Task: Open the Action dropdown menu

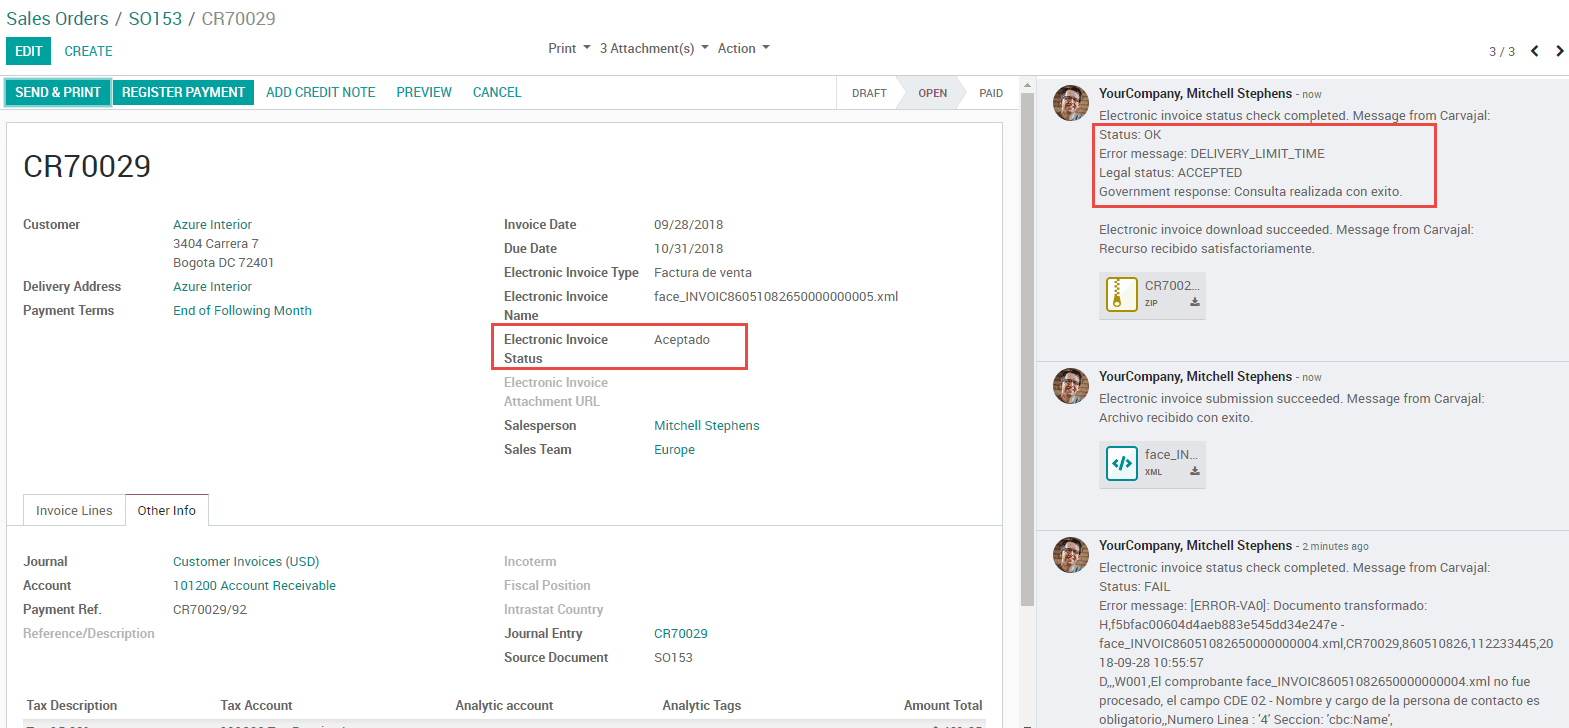Action: [x=743, y=48]
